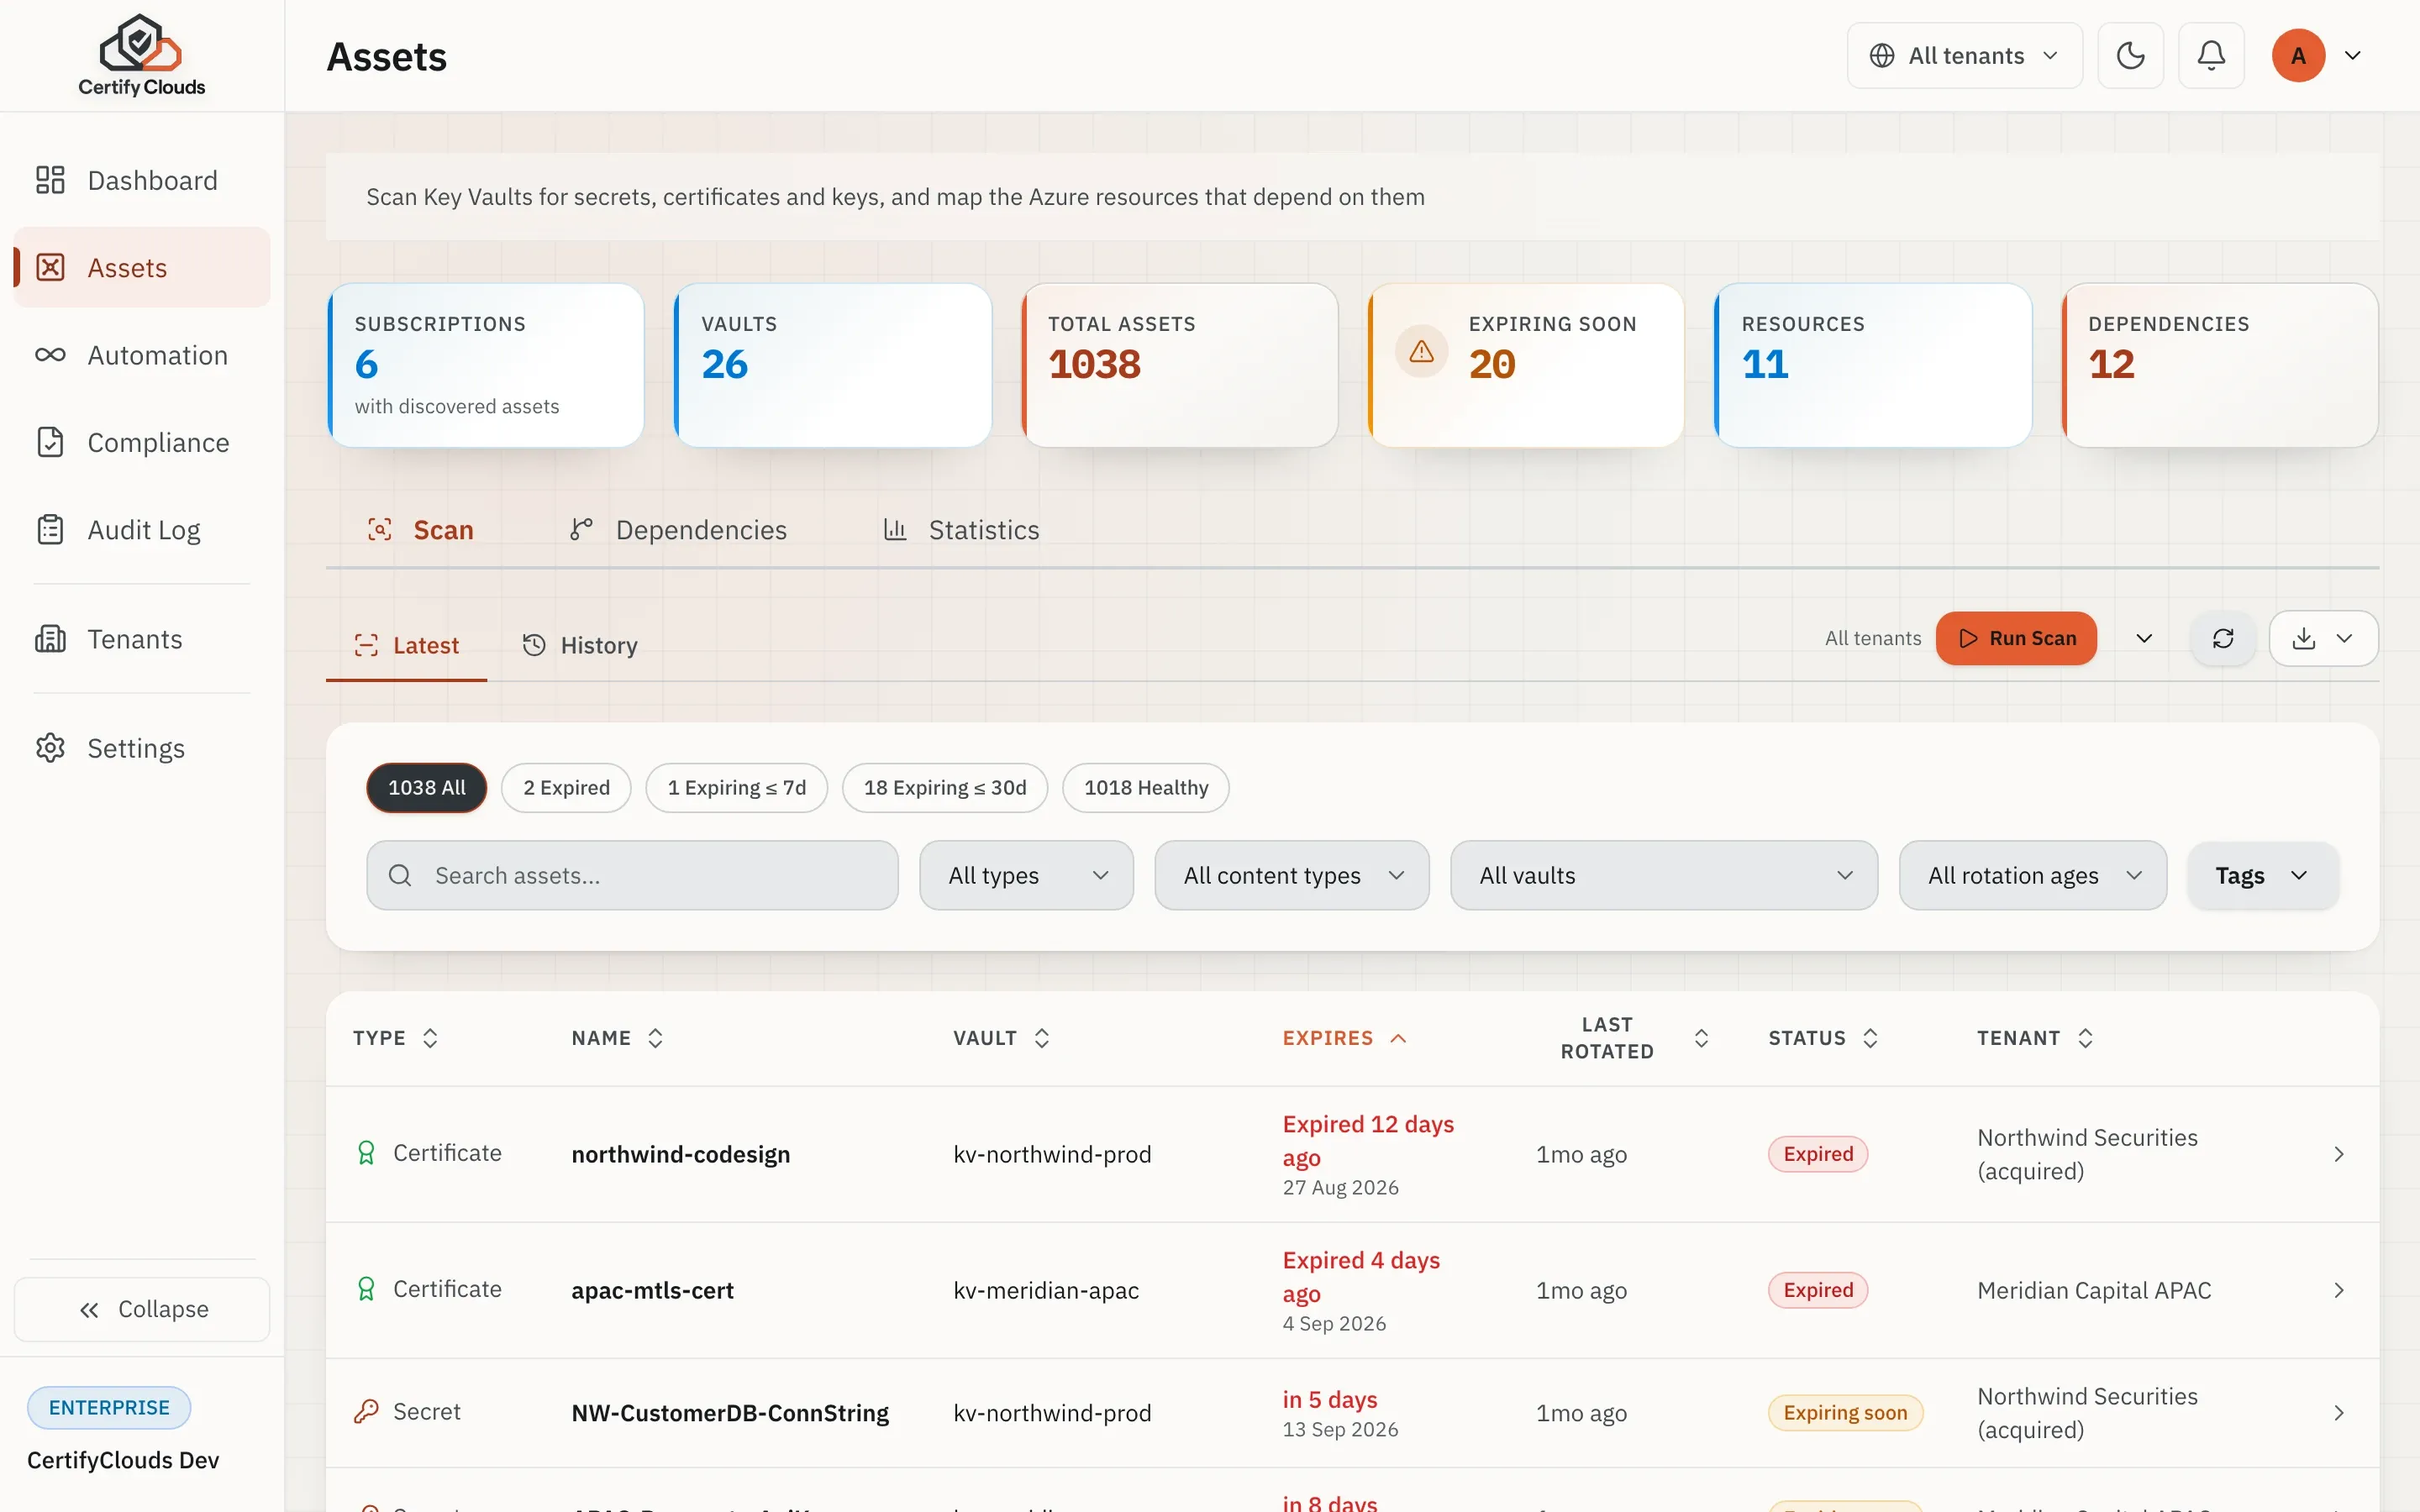The width and height of the screenshot is (2420, 1512).
Task: Open the Compliance page
Action: pos(142,442)
